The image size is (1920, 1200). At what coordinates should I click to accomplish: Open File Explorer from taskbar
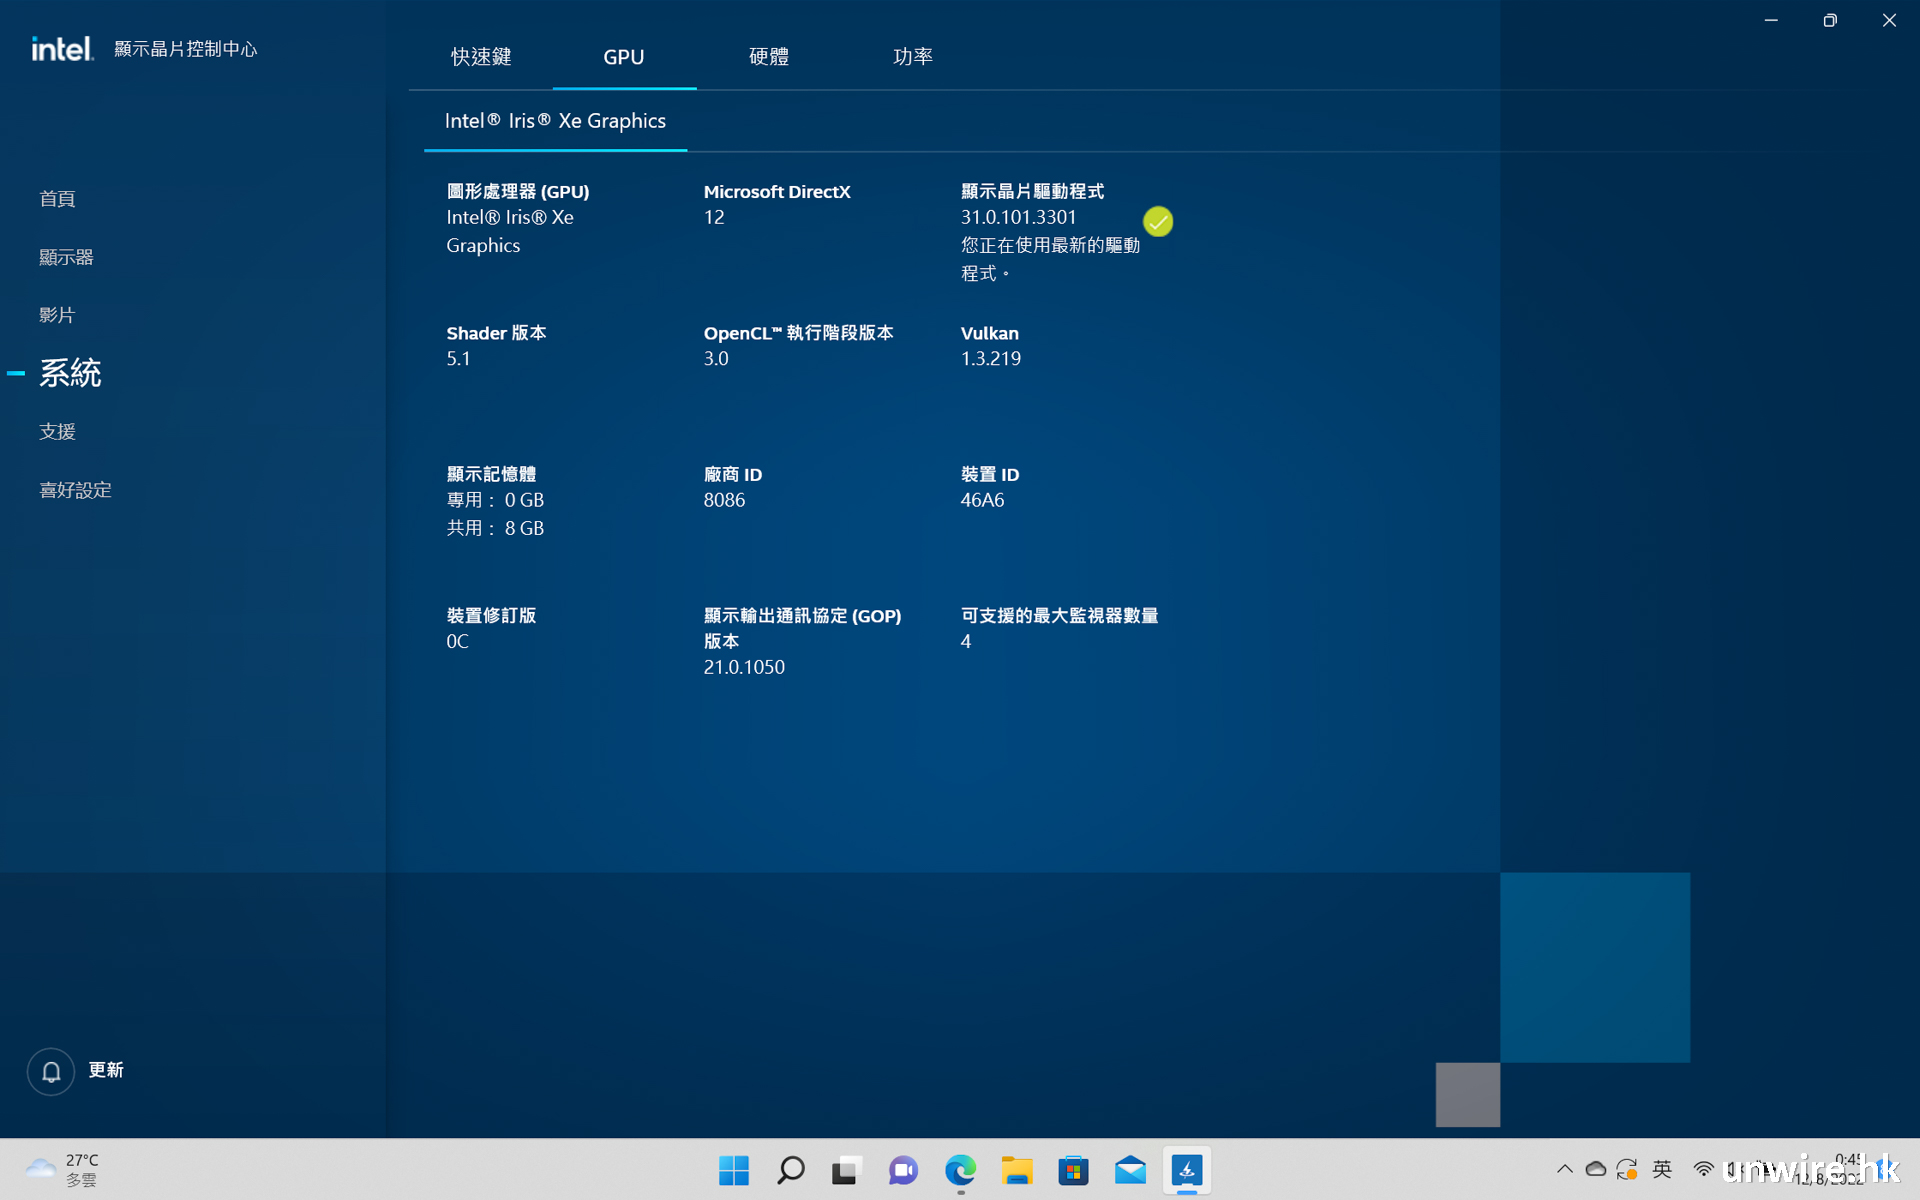point(1017,1170)
